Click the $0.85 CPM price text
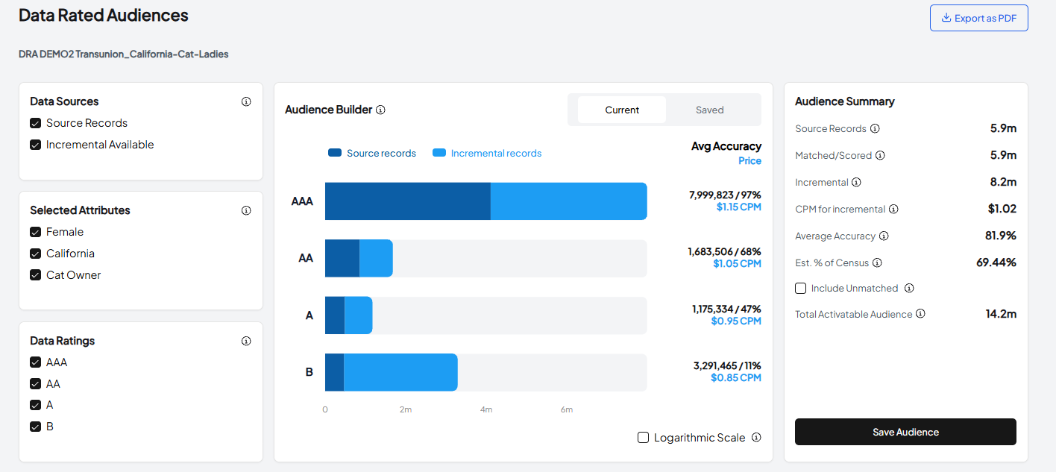The width and height of the screenshot is (1056, 472). tap(737, 378)
